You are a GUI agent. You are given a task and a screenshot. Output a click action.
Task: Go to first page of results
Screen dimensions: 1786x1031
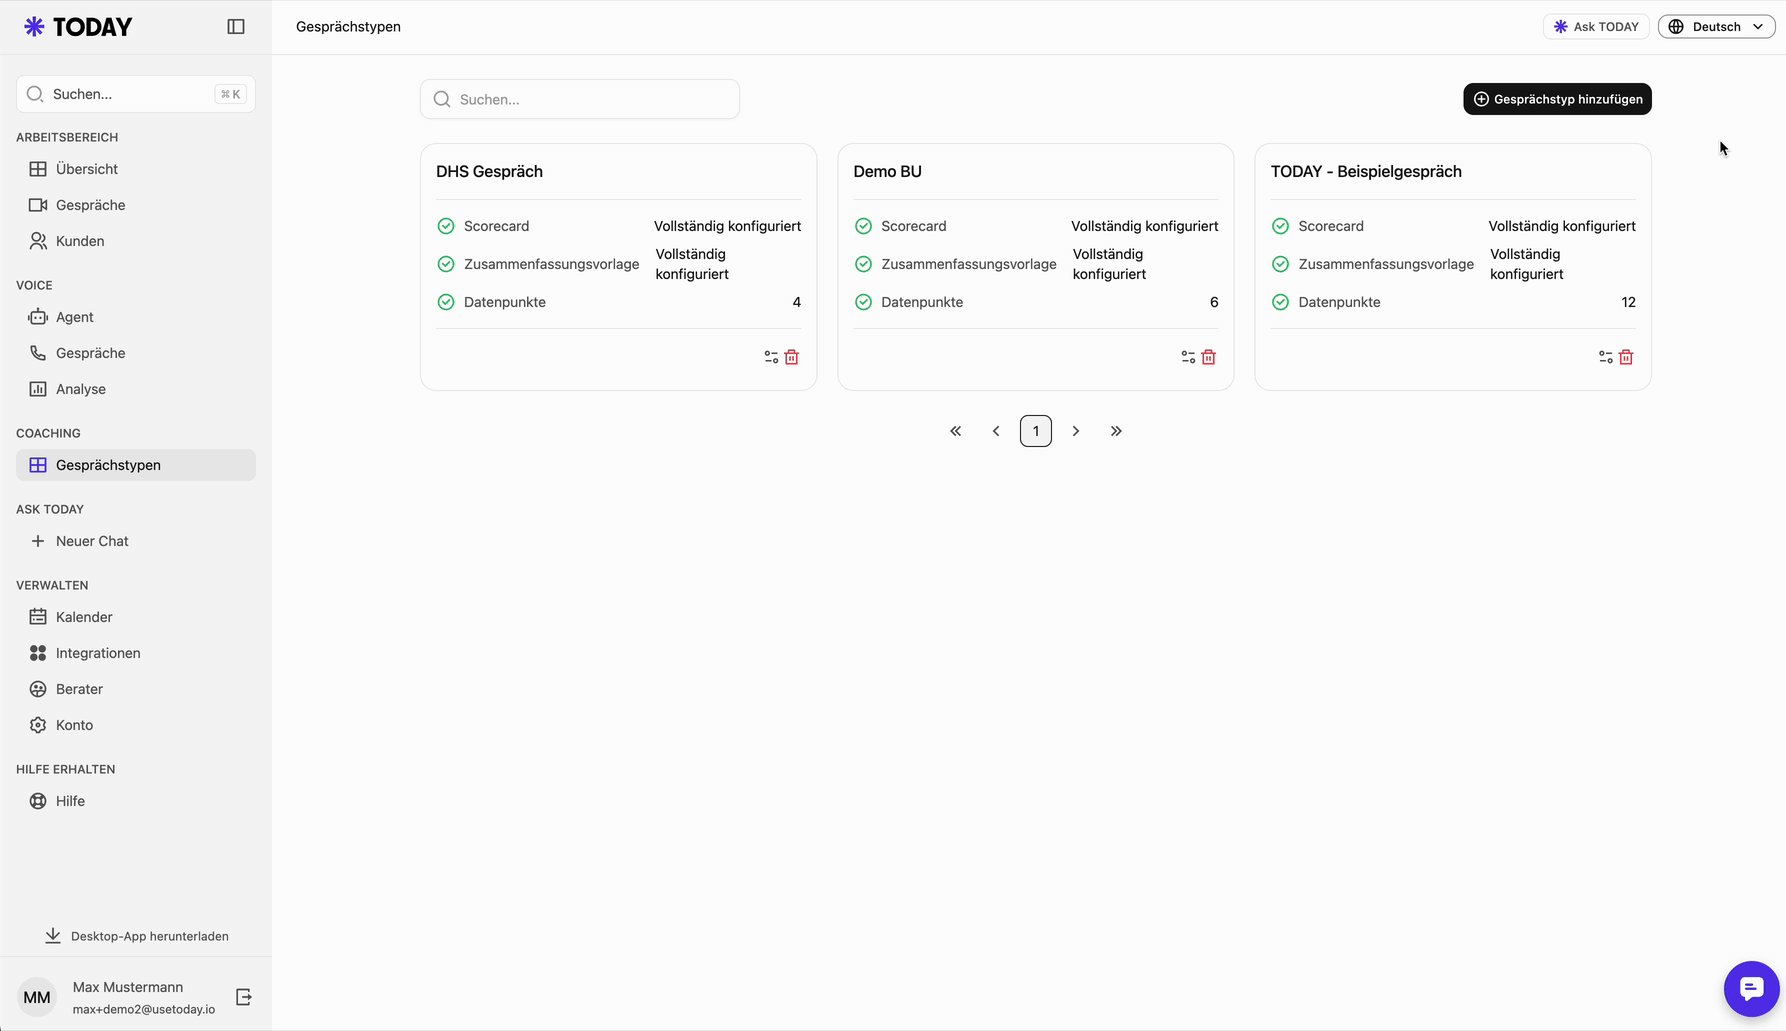click(x=956, y=431)
